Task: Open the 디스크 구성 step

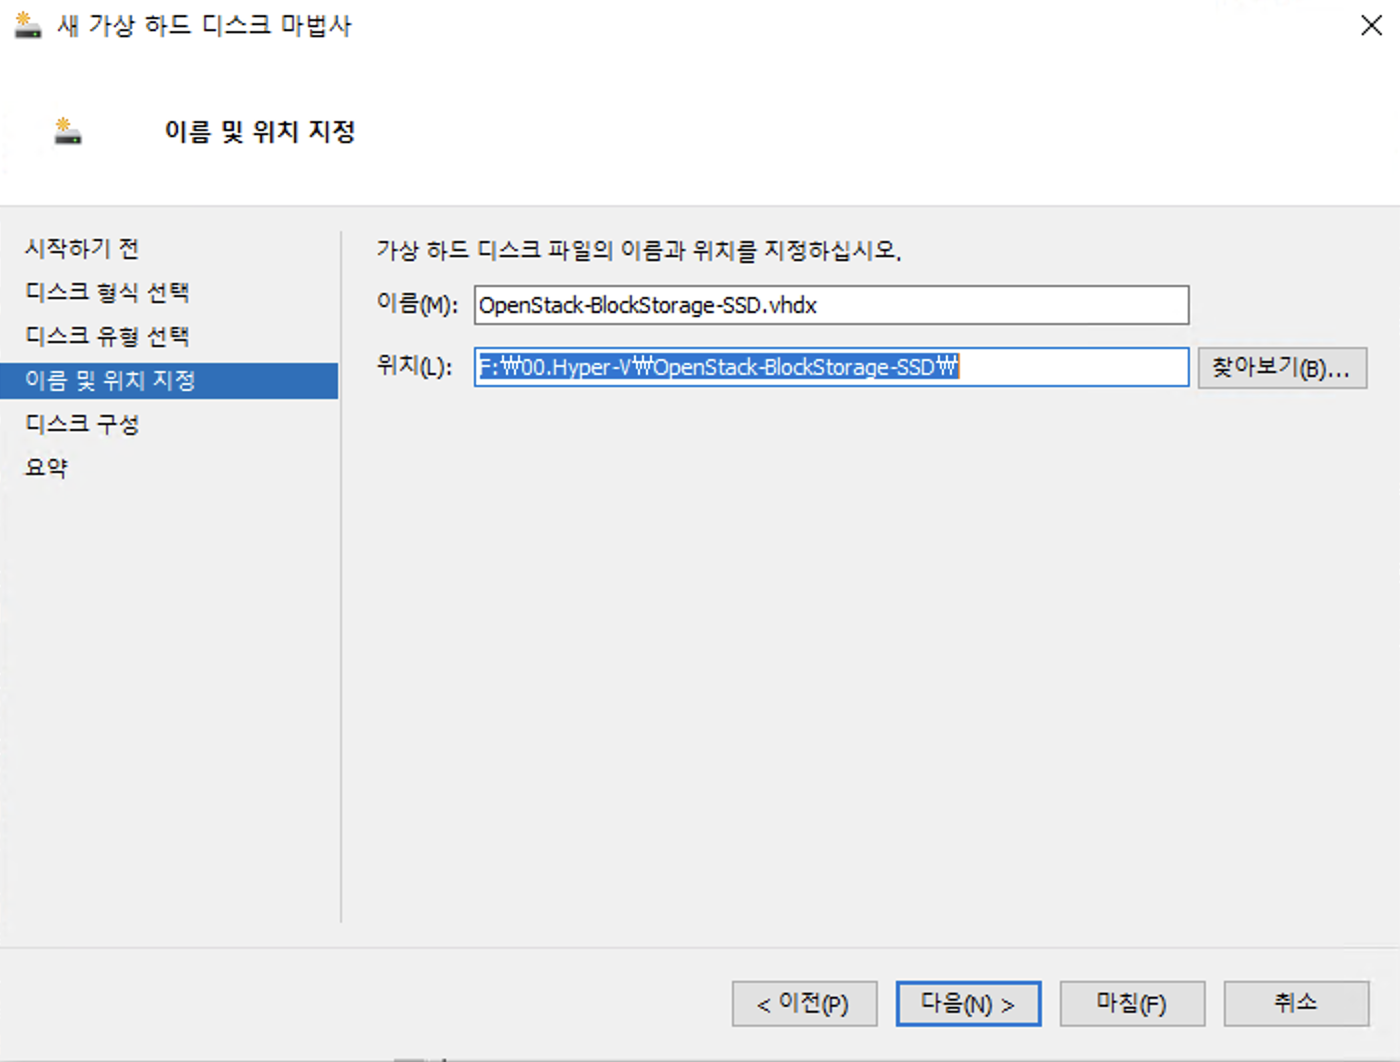Action: click(82, 424)
